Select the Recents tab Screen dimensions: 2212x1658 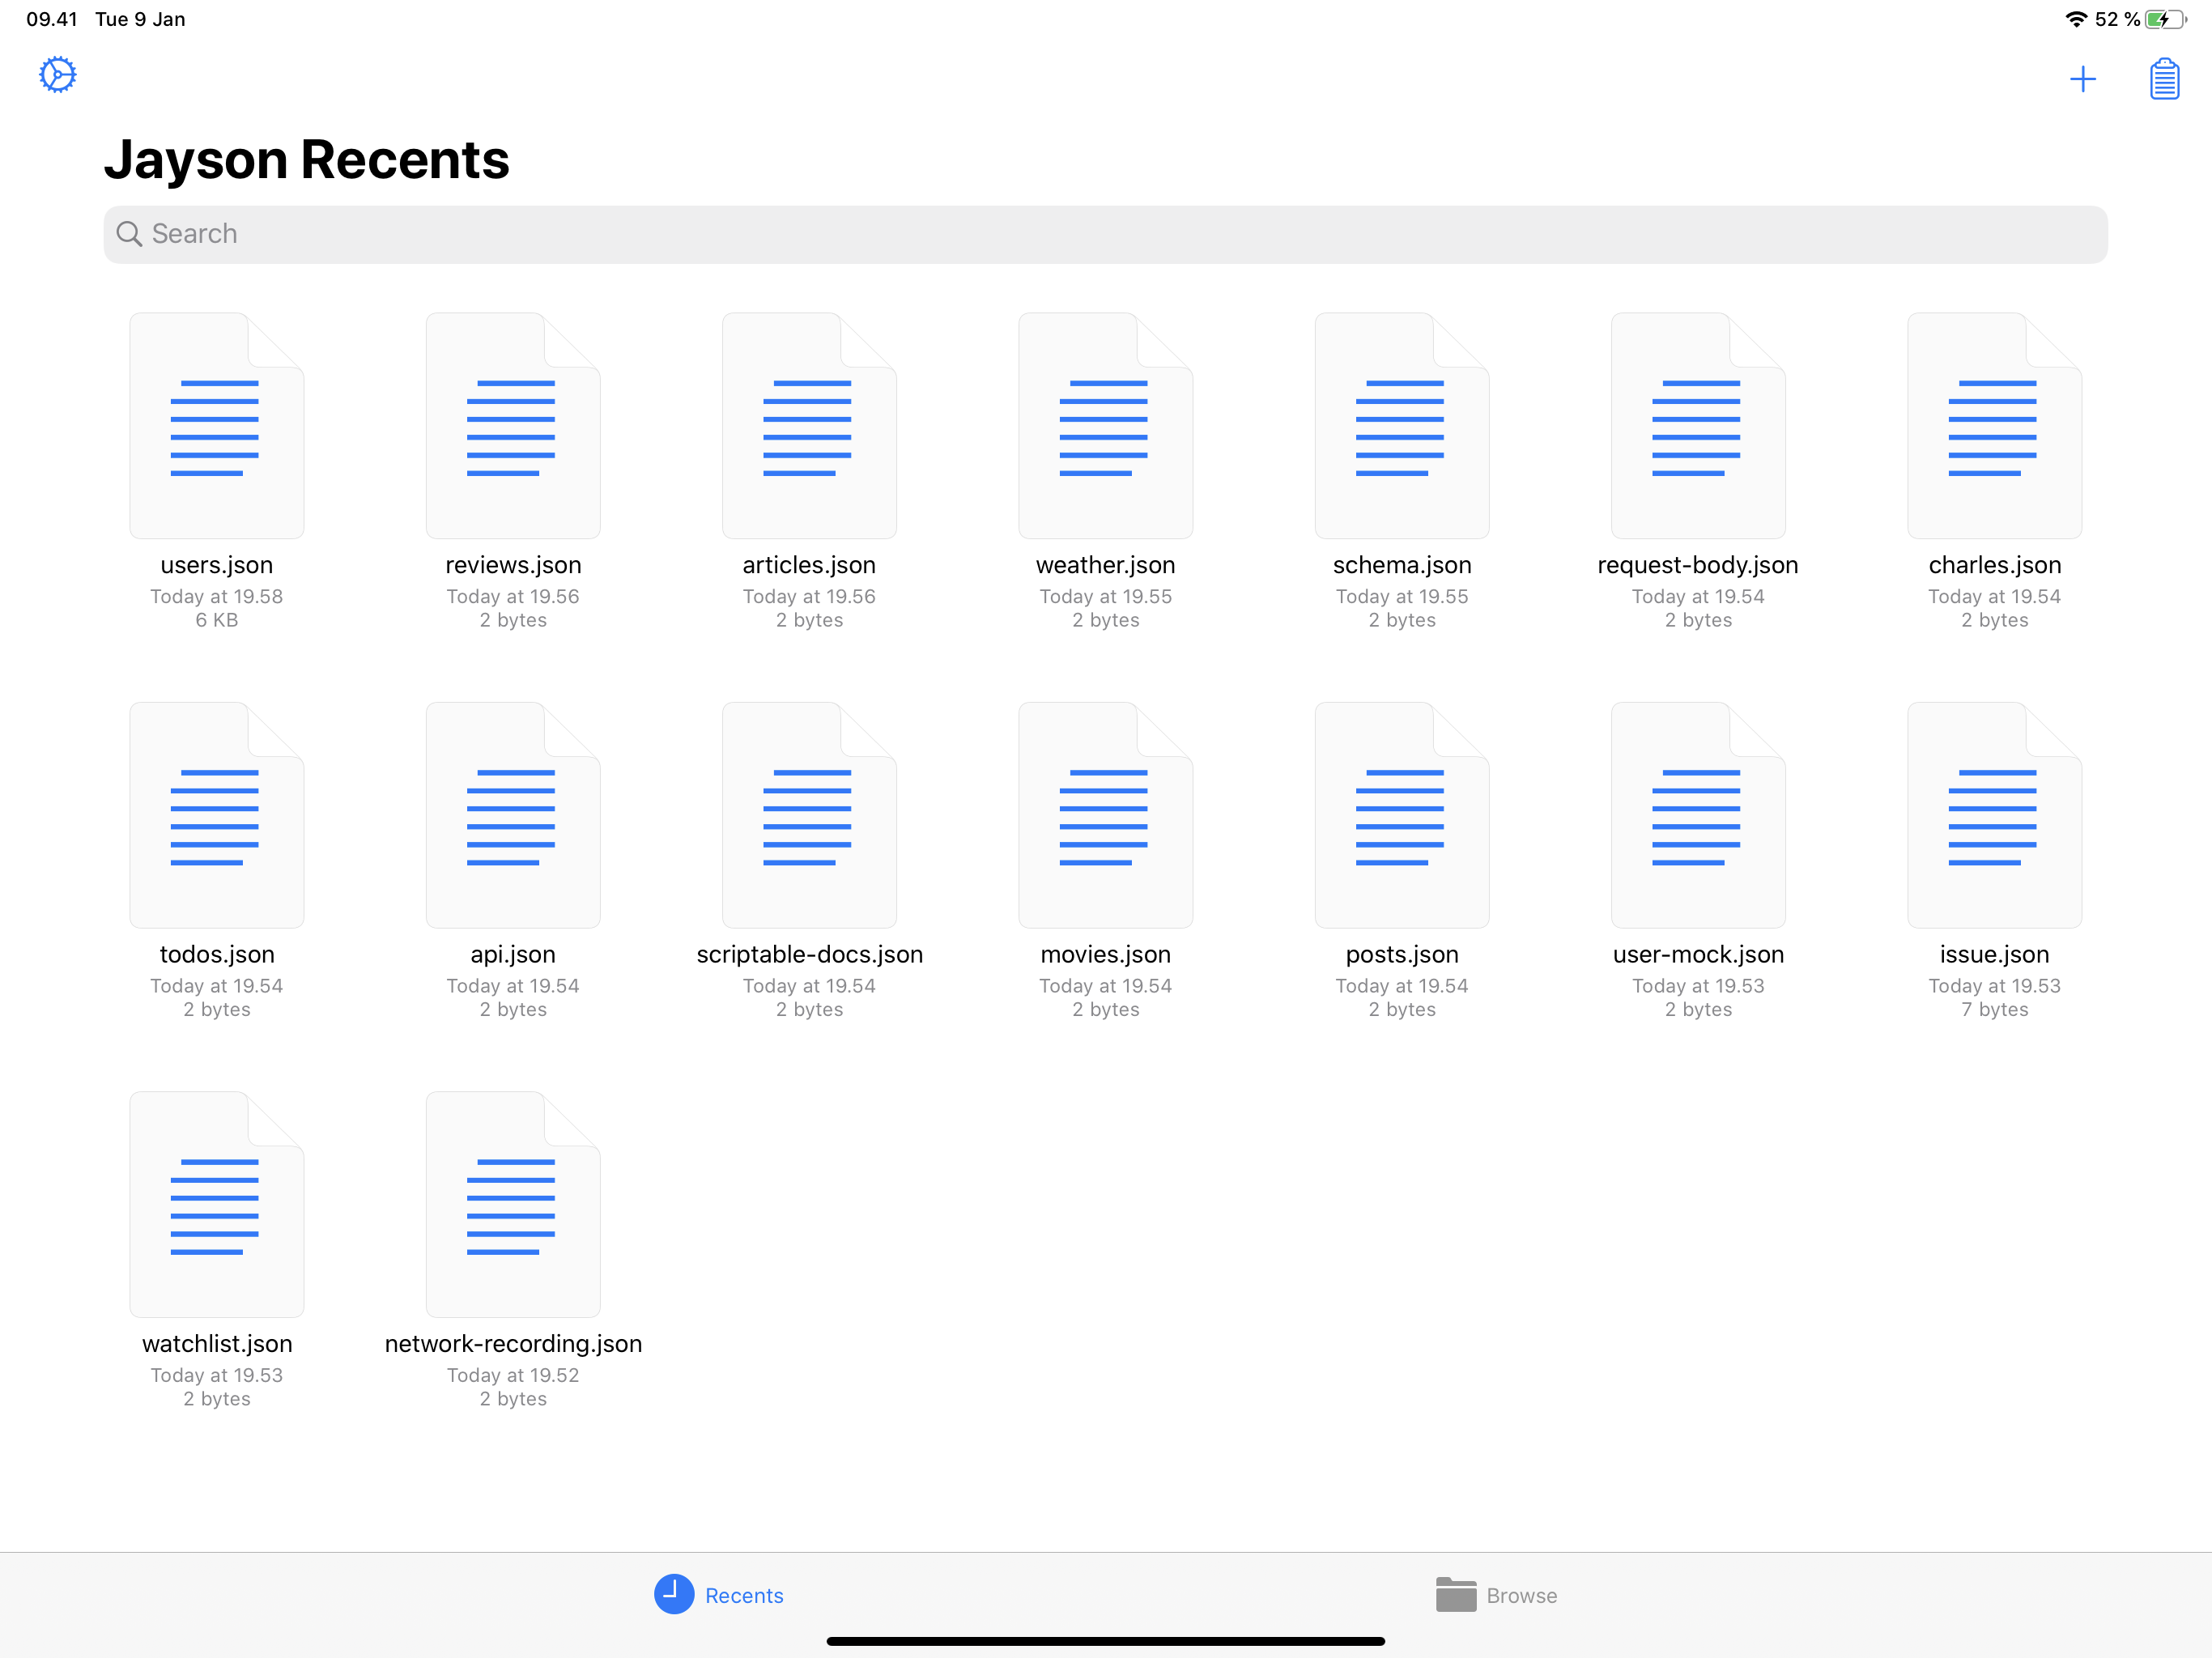(719, 1595)
